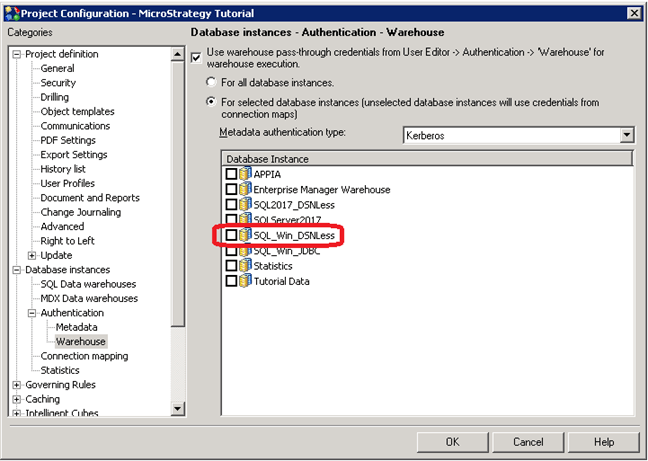Select Advanced under Project definition
Screen dimensions: 648x461
[62, 227]
